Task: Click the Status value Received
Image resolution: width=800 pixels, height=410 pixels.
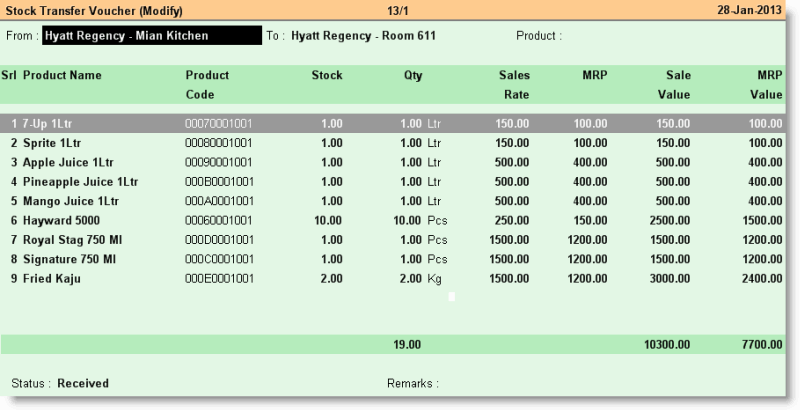Action: pos(83,383)
